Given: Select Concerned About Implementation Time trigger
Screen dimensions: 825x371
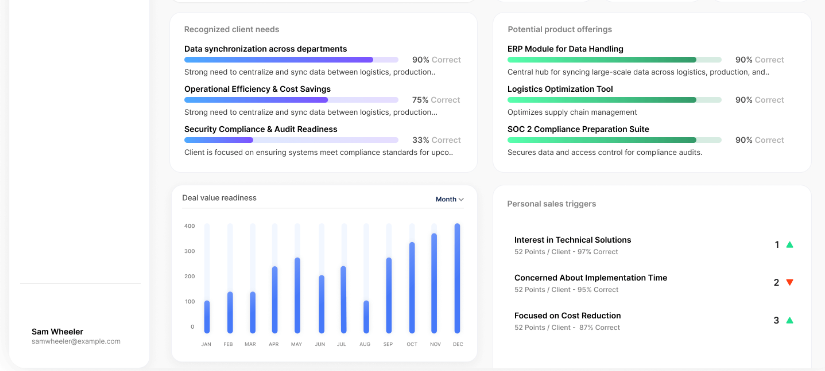Looking at the screenshot, I should pos(590,278).
